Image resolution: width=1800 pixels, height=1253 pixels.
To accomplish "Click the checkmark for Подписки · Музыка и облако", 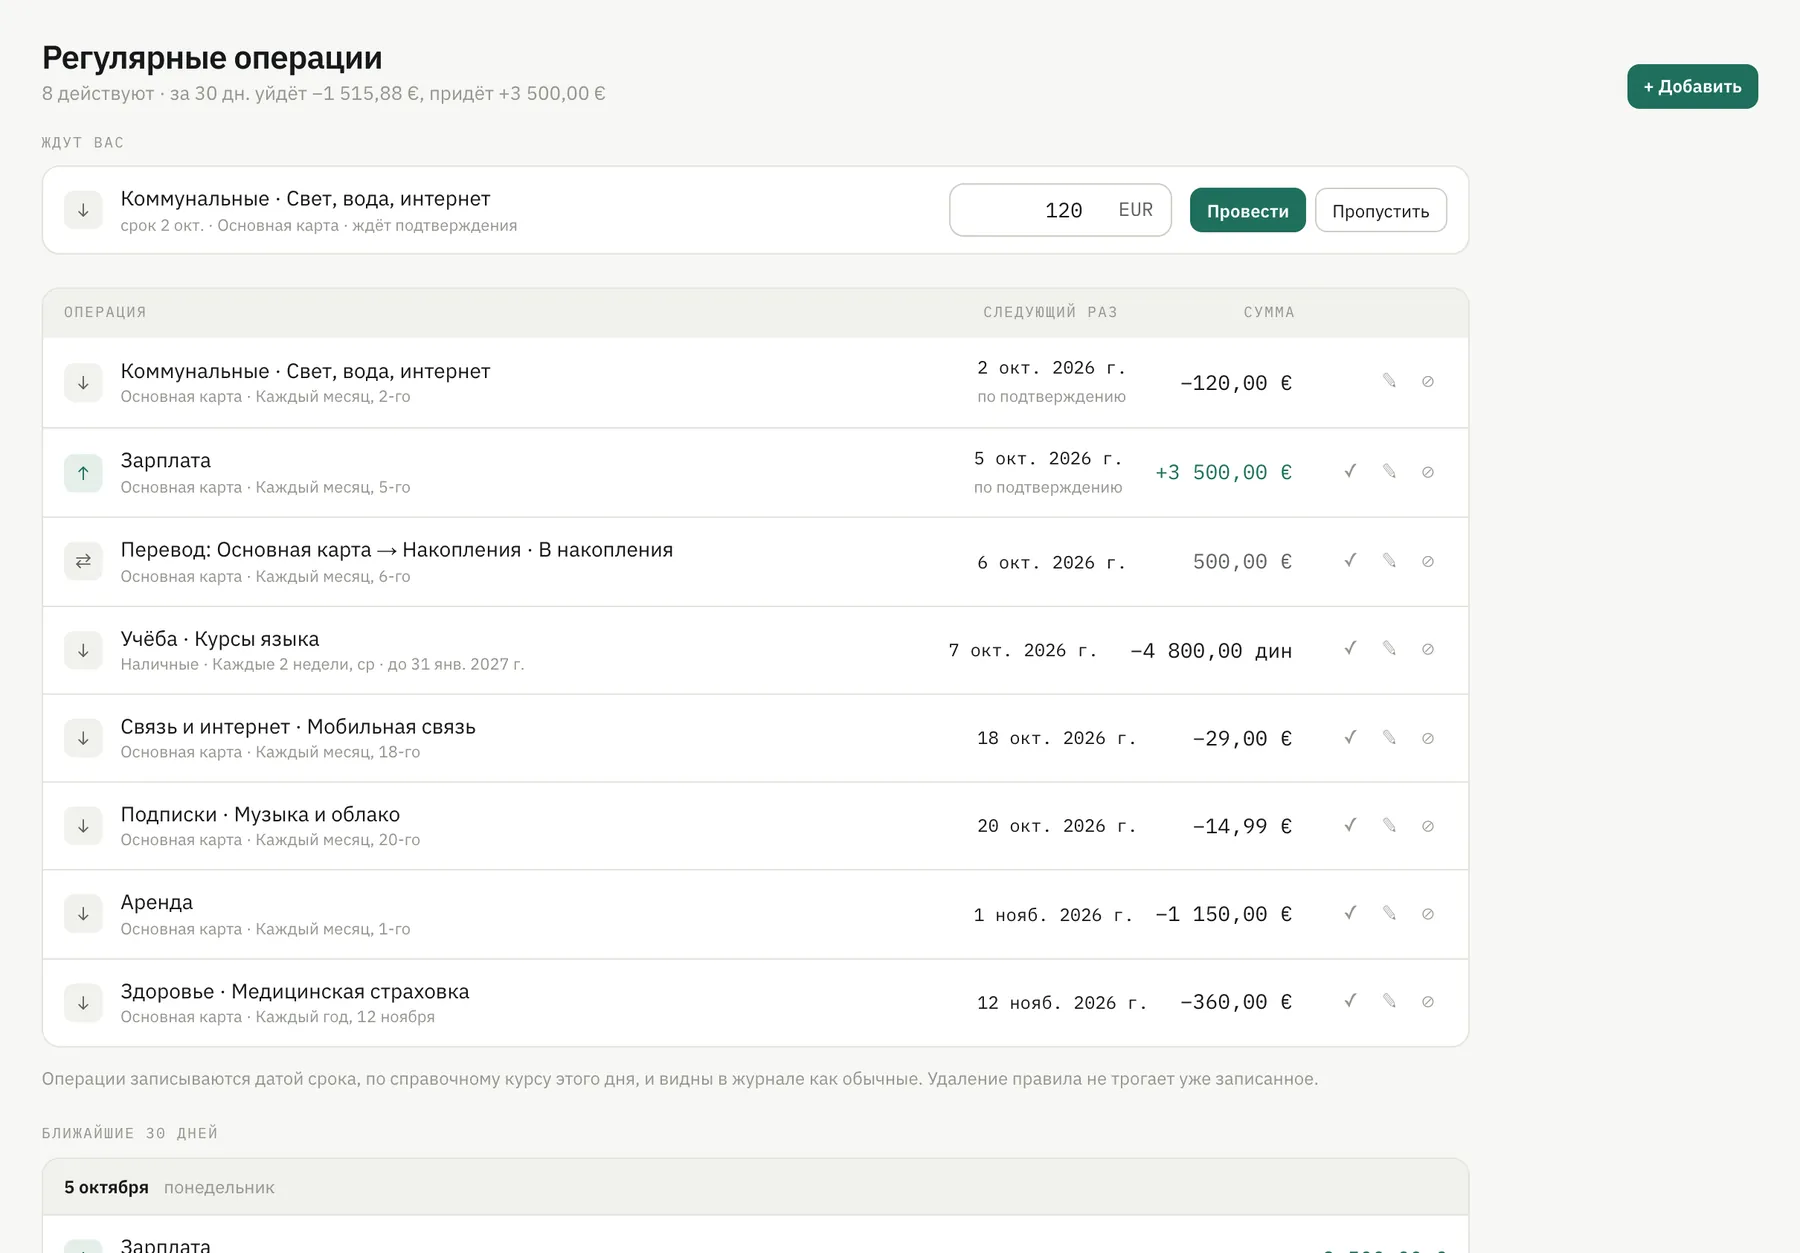I will [x=1350, y=825].
